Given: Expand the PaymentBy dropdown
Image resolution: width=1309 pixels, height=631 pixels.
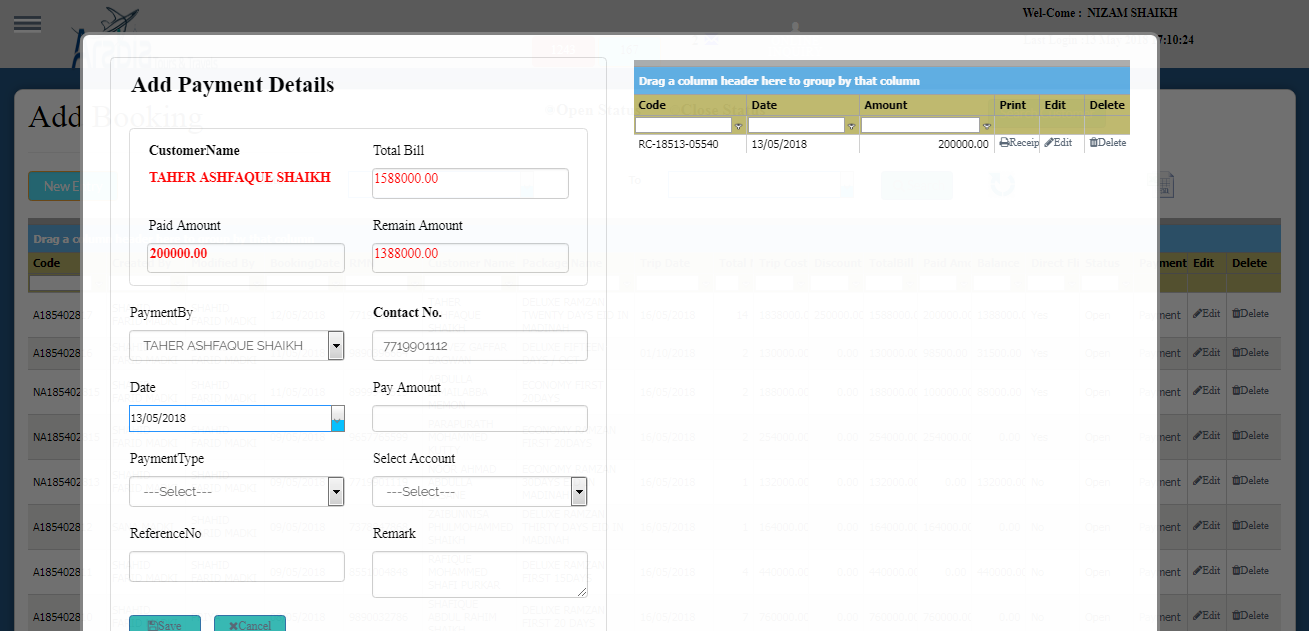Looking at the screenshot, I should point(336,346).
